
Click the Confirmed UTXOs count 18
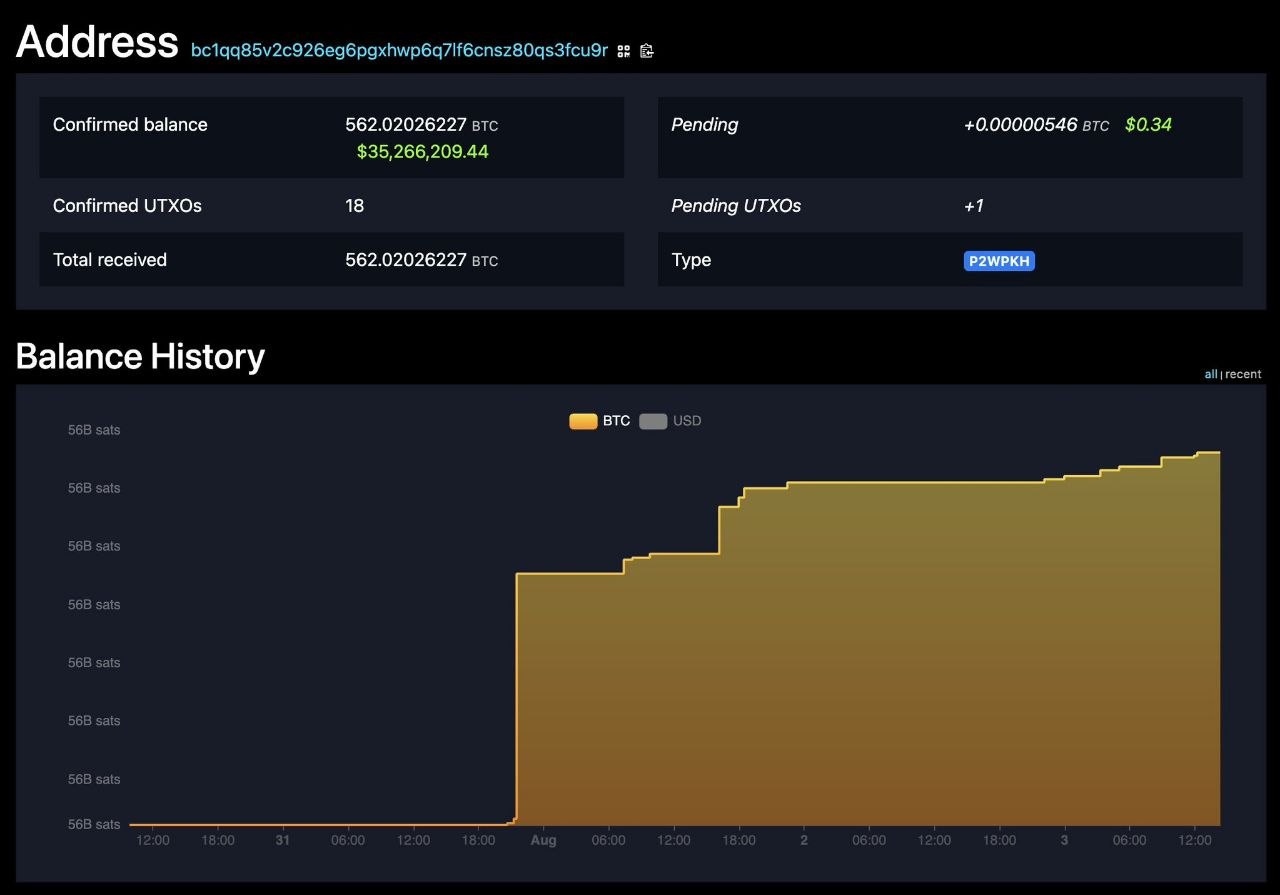[354, 206]
